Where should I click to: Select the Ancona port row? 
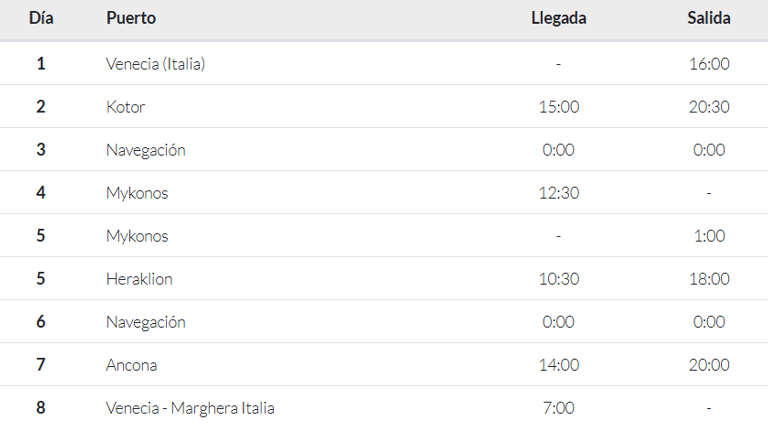tap(384, 365)
